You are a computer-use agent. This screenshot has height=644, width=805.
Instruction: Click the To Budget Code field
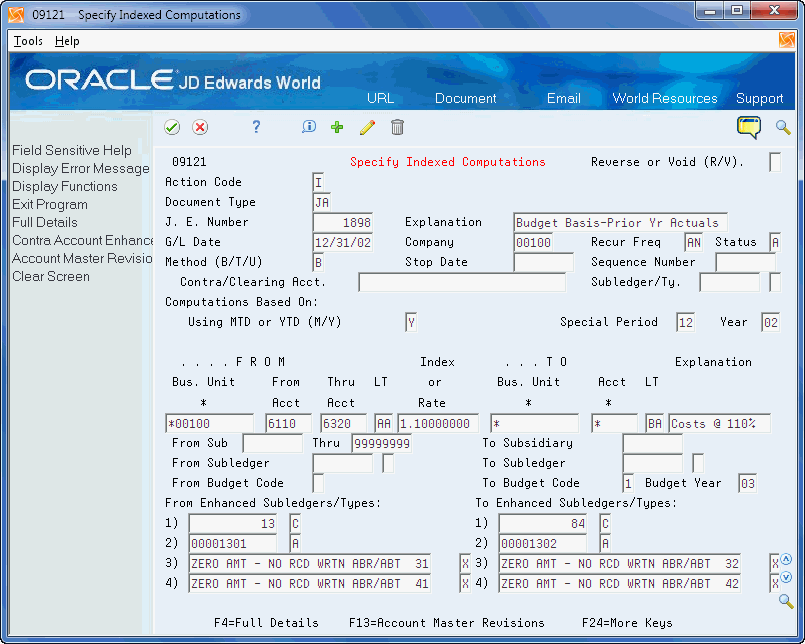click(x=628, y=484)
